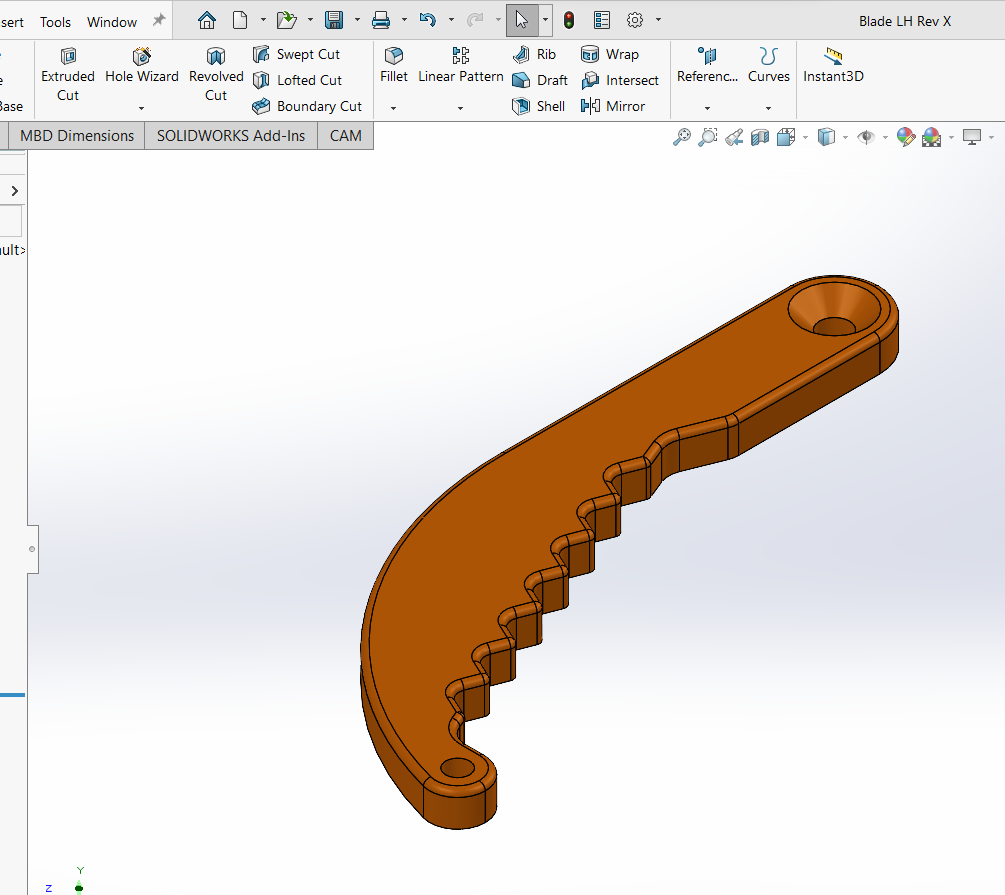Viewport: 1005px width, 895px height.
Task: Click the Edit Appearance color ball
Action: click(x=906, y=137)
